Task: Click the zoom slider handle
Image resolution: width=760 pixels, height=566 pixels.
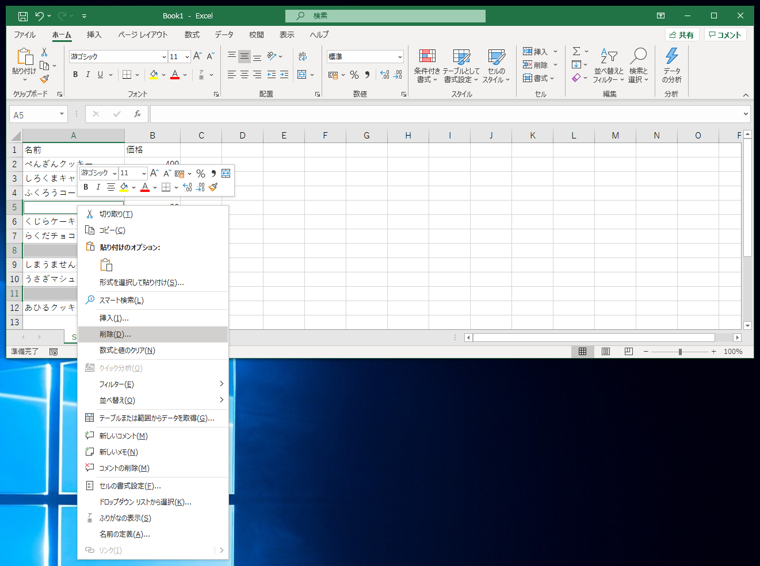Action: click(x=680, y=352)
